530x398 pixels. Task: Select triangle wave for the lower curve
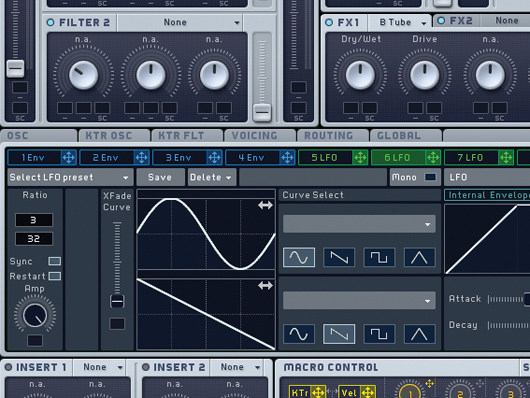click(x=419, y=334)
